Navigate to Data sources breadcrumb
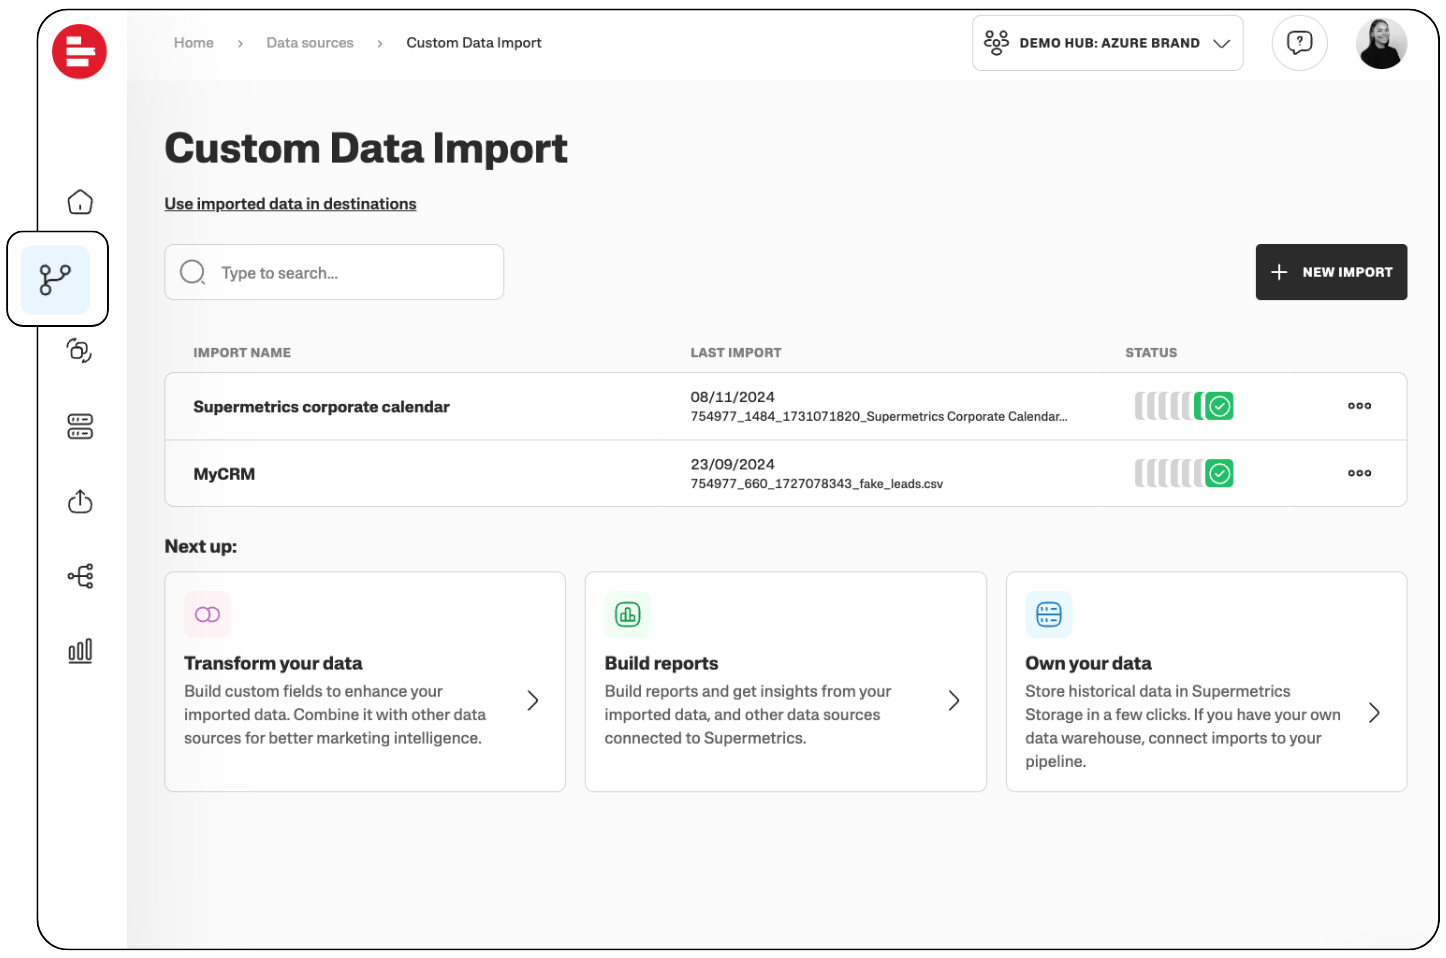 coord(310,43)
